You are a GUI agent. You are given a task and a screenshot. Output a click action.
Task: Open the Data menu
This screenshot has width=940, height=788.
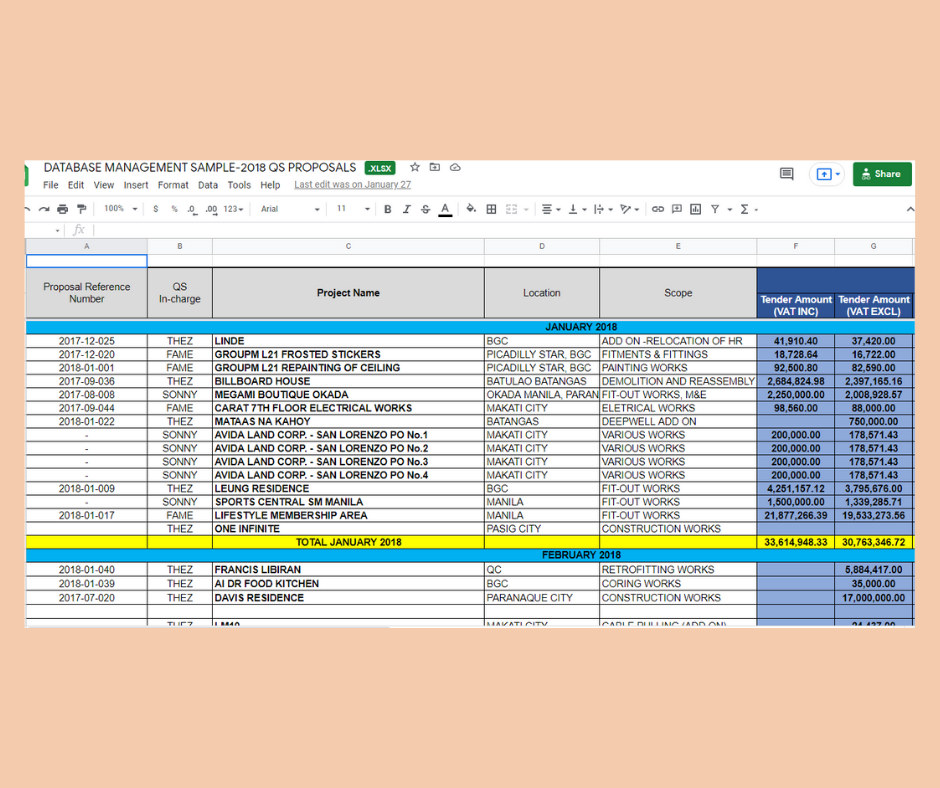pyautogui.click(x=207, y=185)
